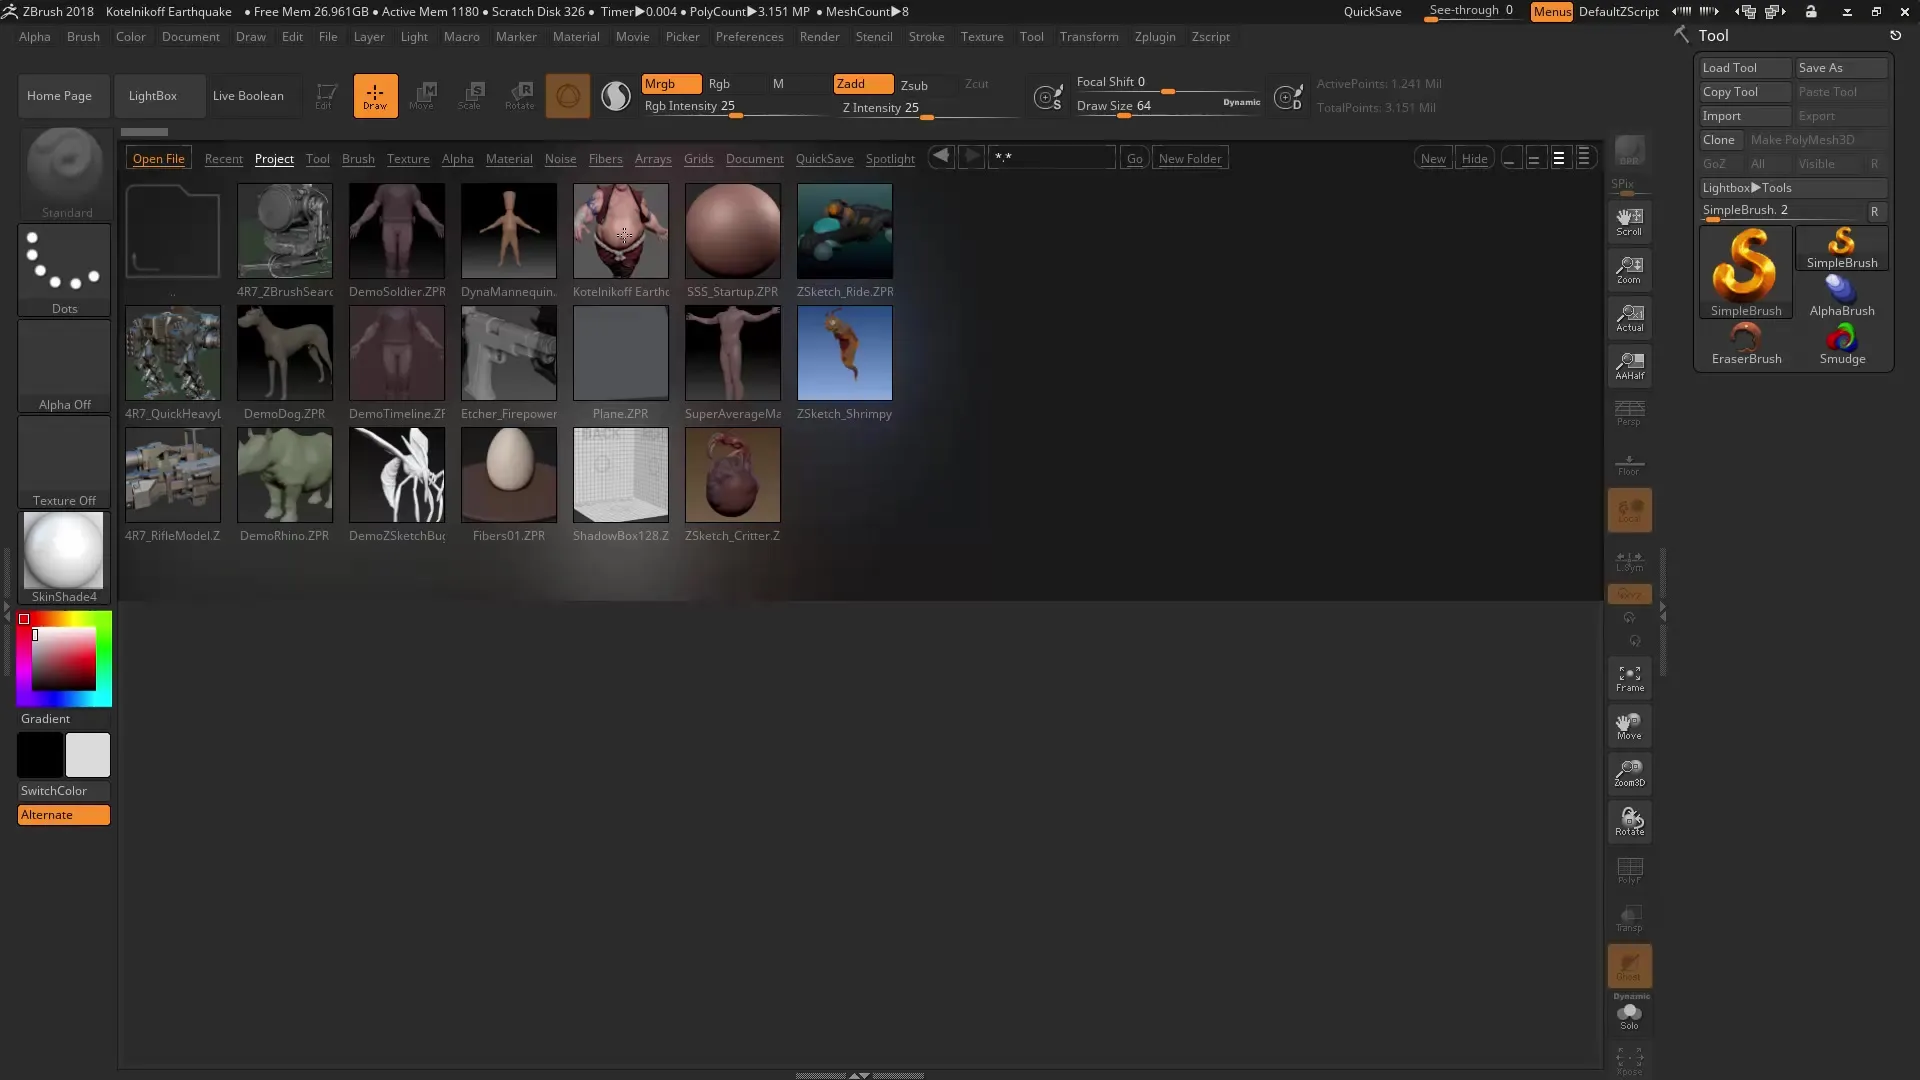Toggle Live Boolean
The image size is (1920, 1080).
pyautogui.click(x=248, y=96)
